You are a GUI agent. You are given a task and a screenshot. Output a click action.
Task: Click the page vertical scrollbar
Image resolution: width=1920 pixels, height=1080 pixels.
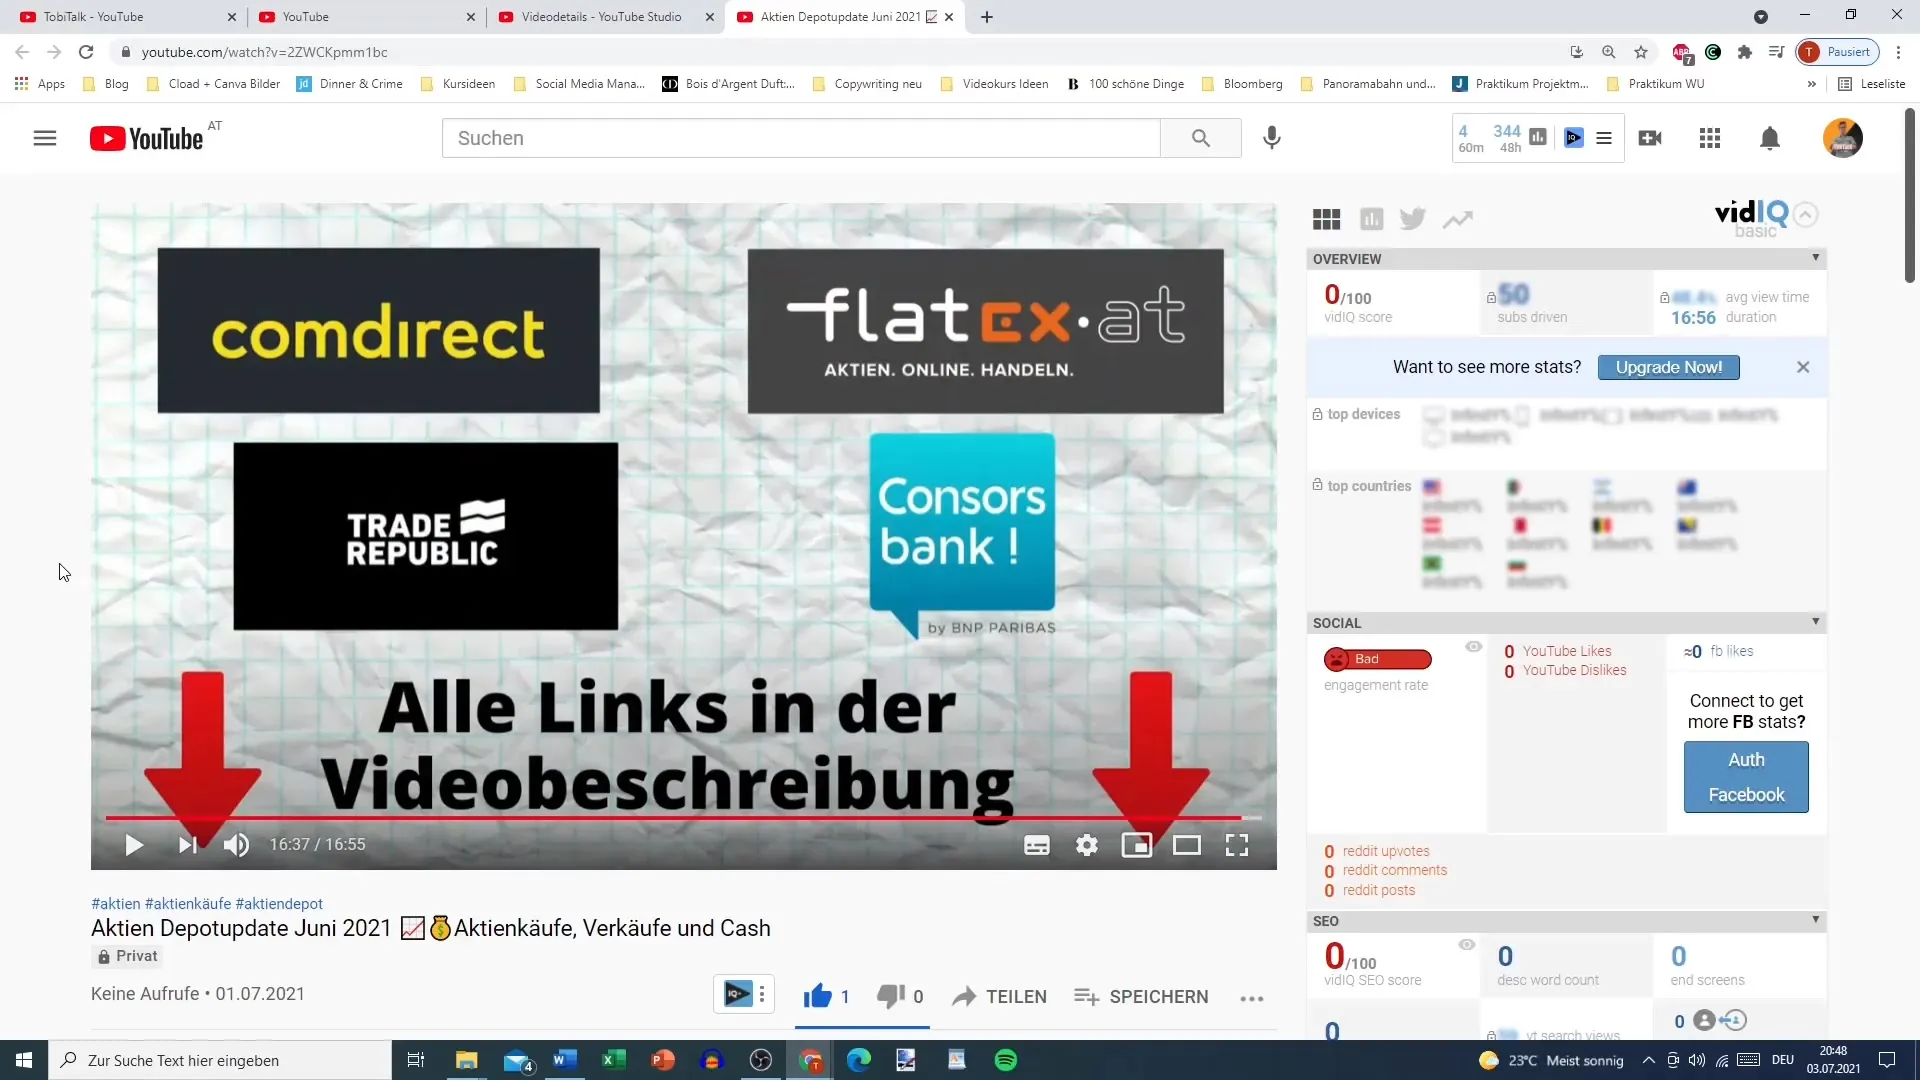pyautogui.click(x=1909, y=195)
